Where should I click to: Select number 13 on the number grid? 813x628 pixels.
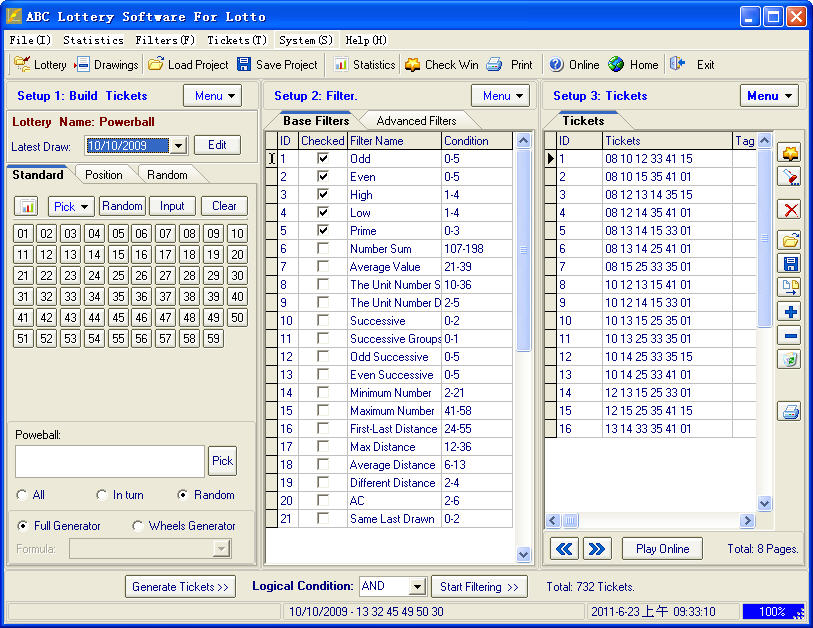coord(70,255)
